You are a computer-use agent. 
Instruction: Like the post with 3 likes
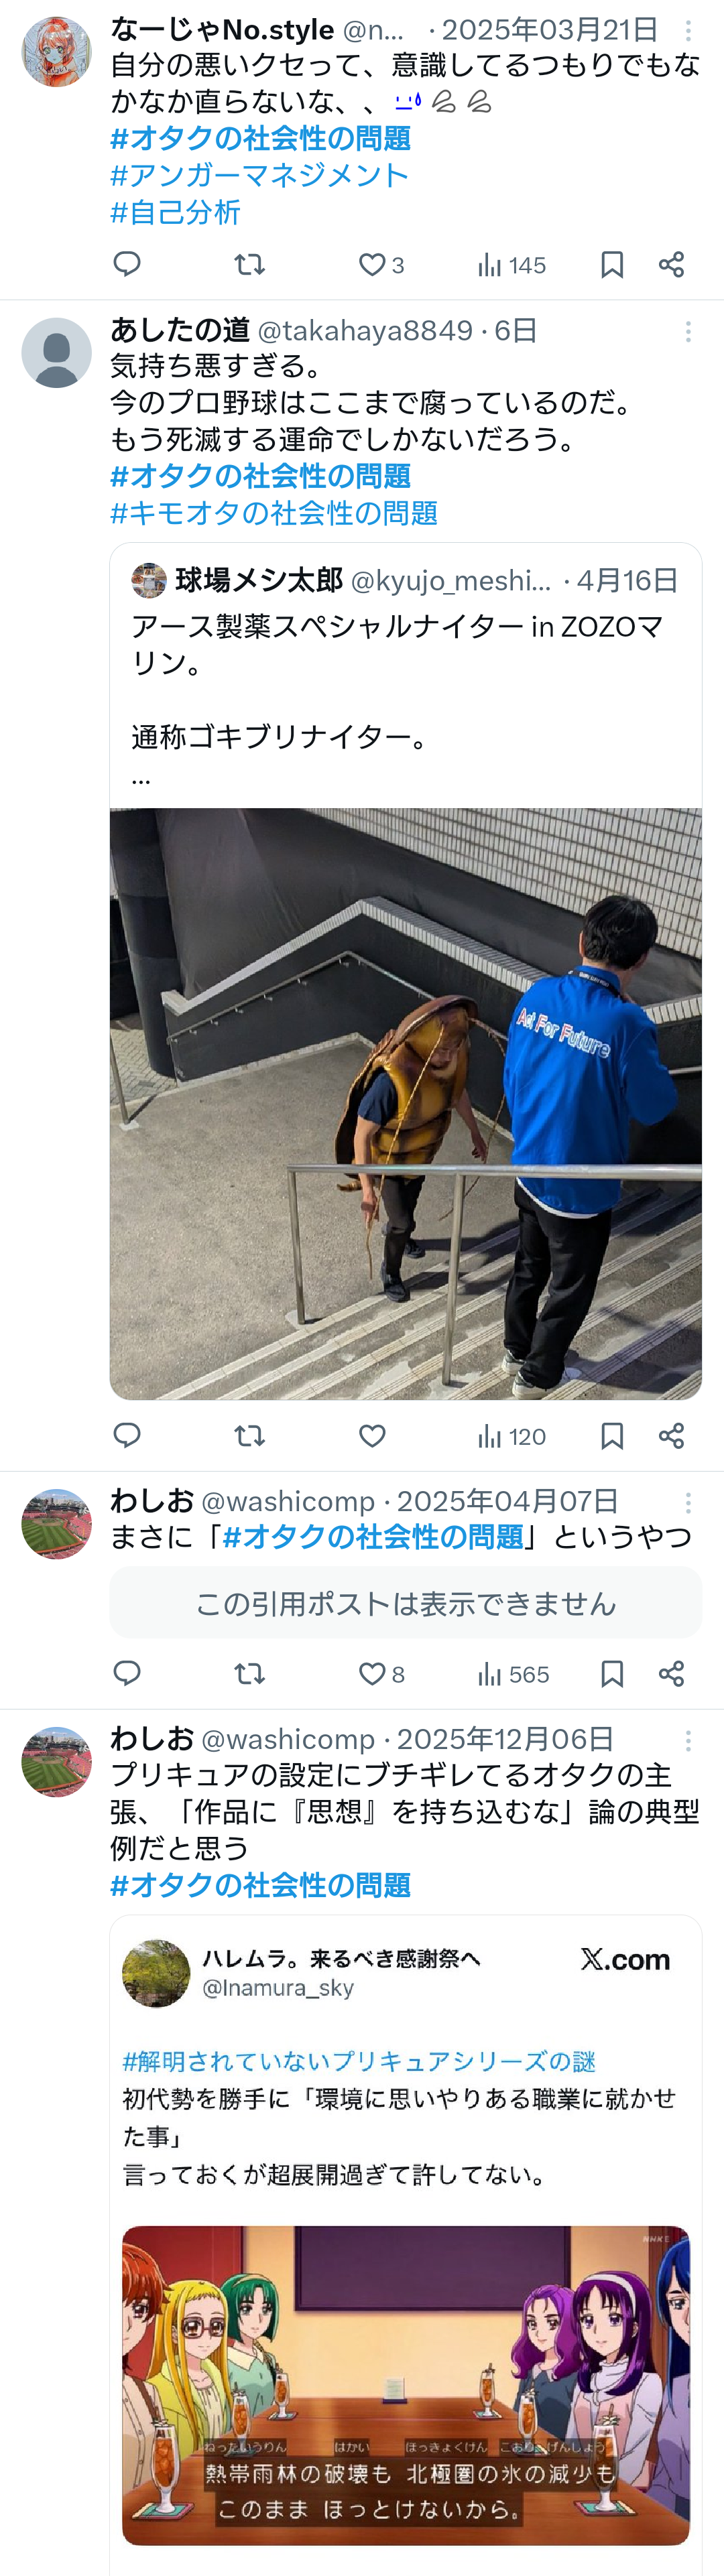[x=381, y=264]
